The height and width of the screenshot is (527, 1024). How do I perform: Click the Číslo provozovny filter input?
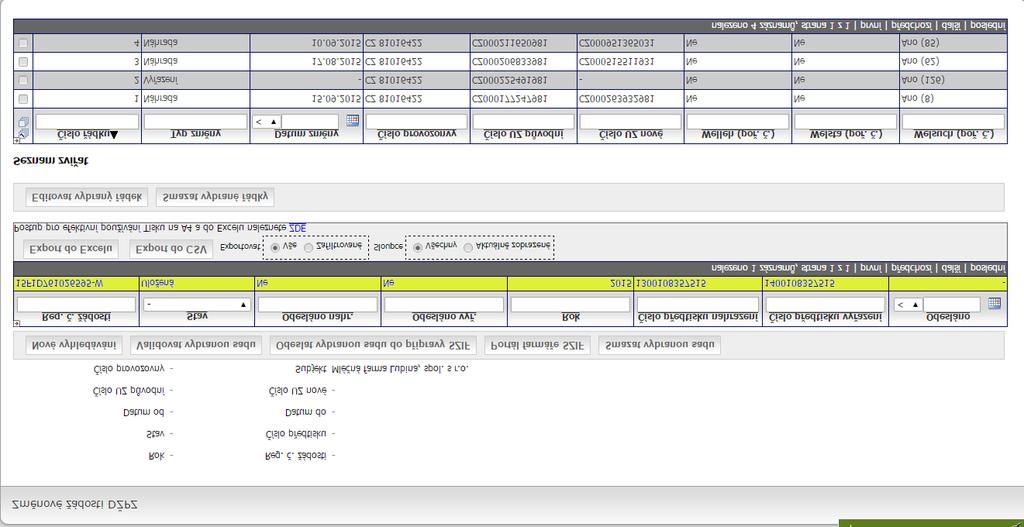[417, 122]
